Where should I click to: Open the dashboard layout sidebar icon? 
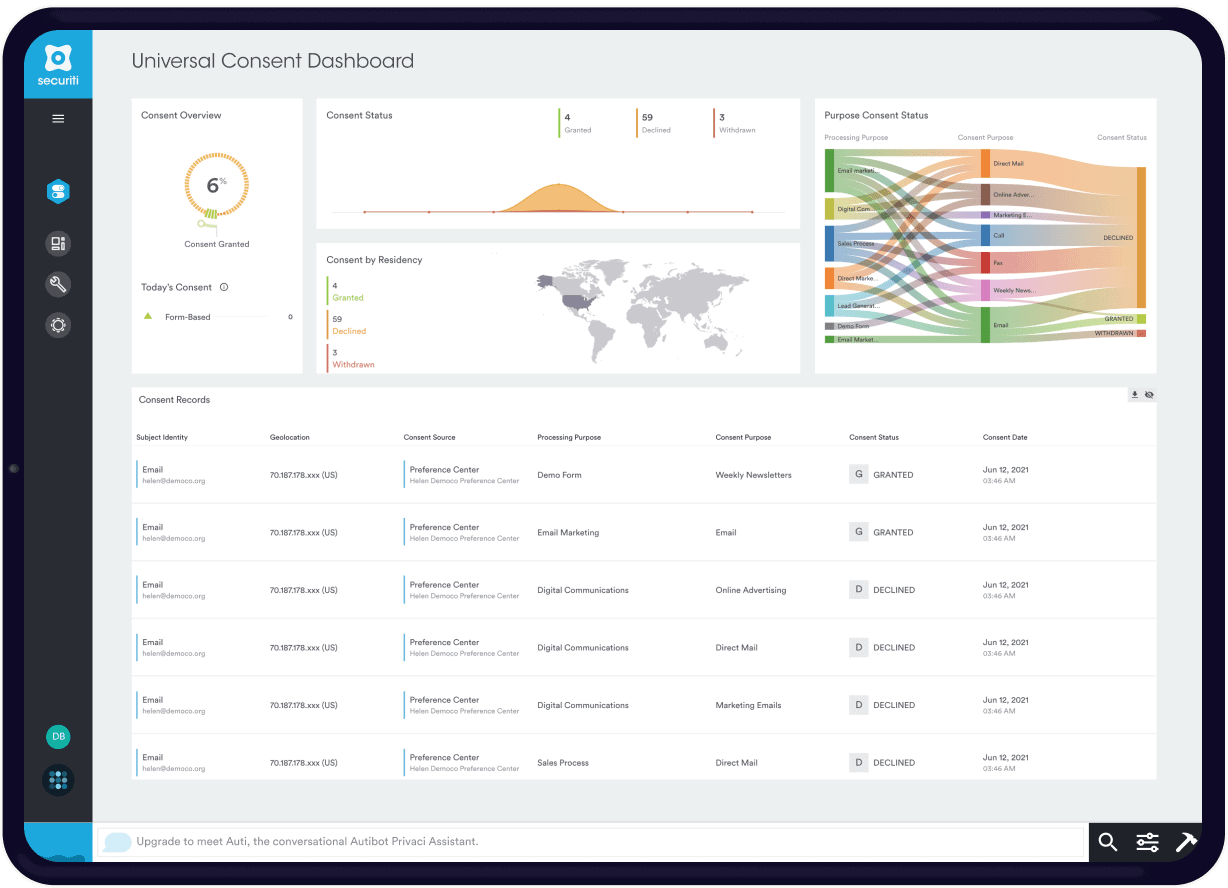pyautogui.click(x=58, y=243)
